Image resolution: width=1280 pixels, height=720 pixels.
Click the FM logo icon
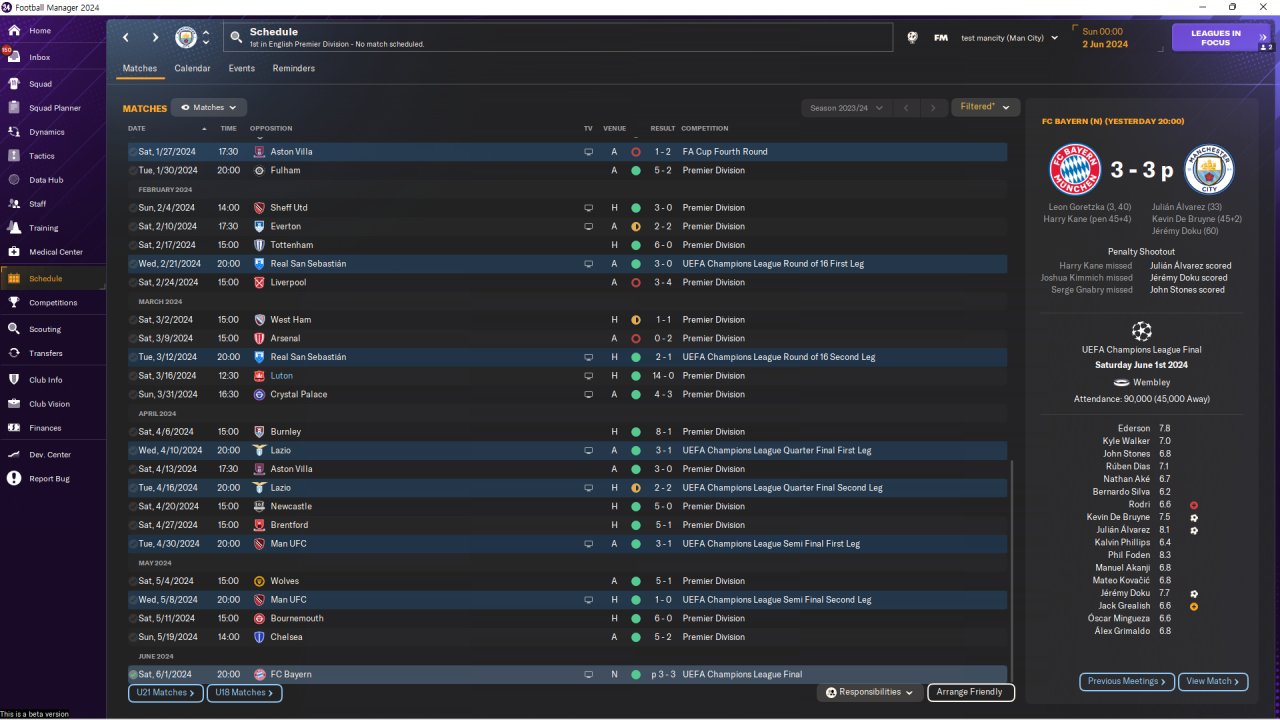click(941, 38)
